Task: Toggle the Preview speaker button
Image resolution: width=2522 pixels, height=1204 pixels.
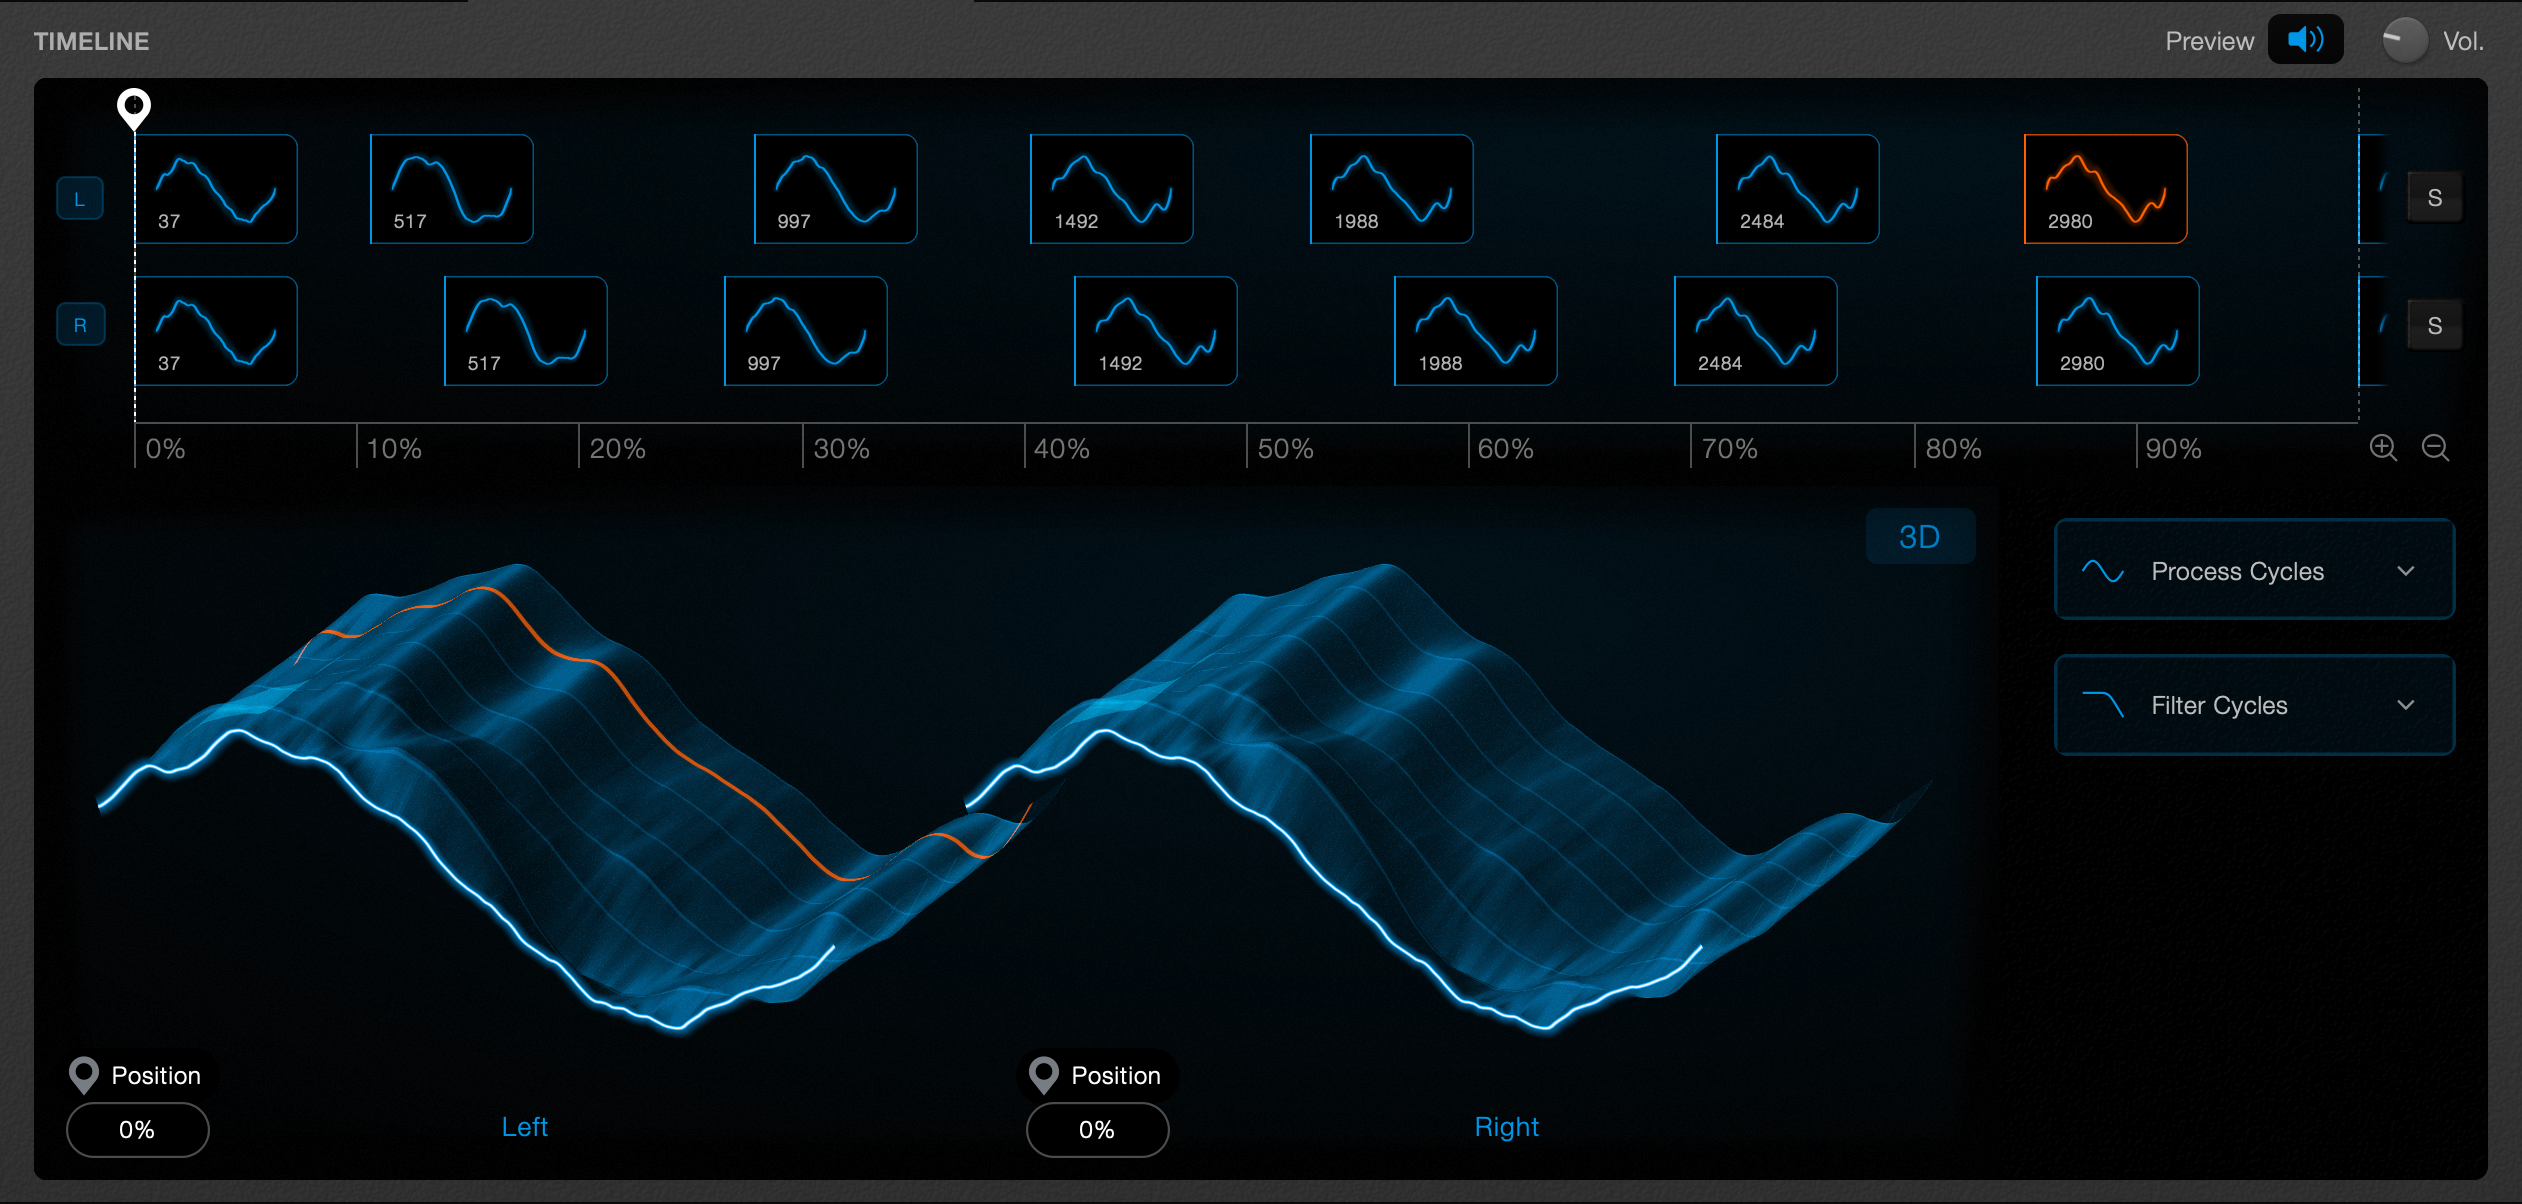Action: pyautogui.click(x=2304, y=40)
